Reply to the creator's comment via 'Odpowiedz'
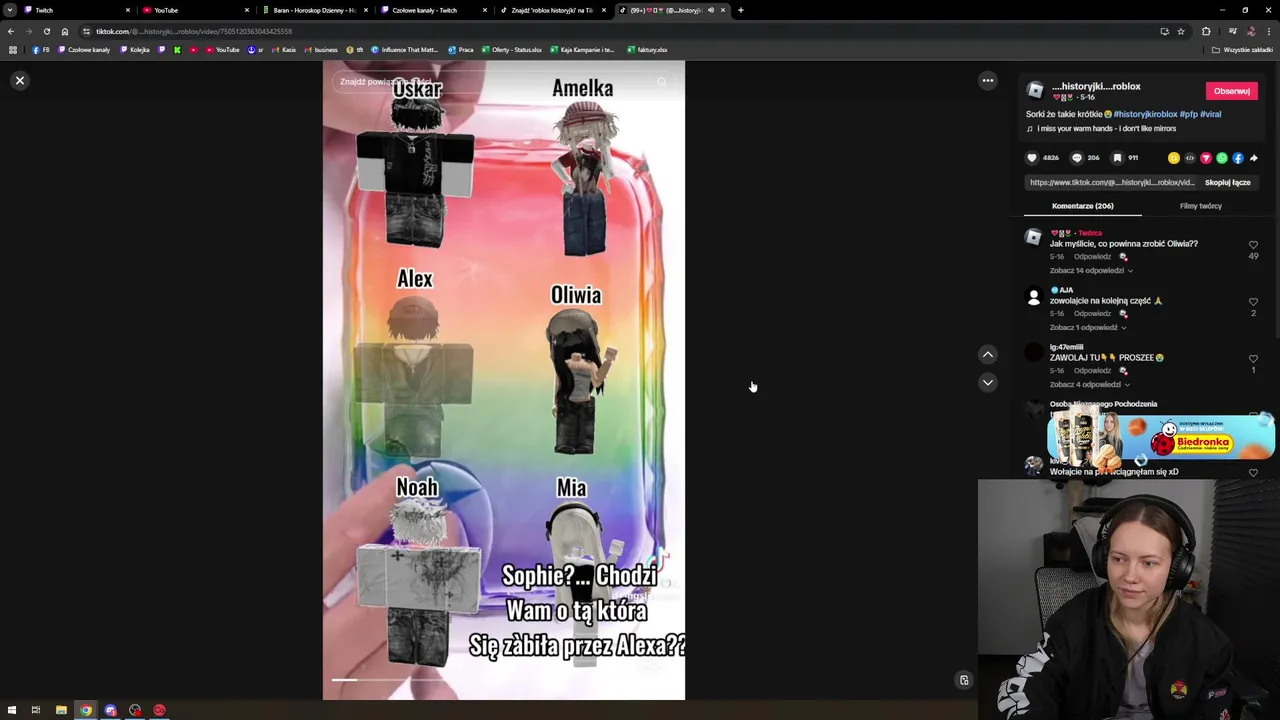1280x720 pixels. tap(1092, 257)
